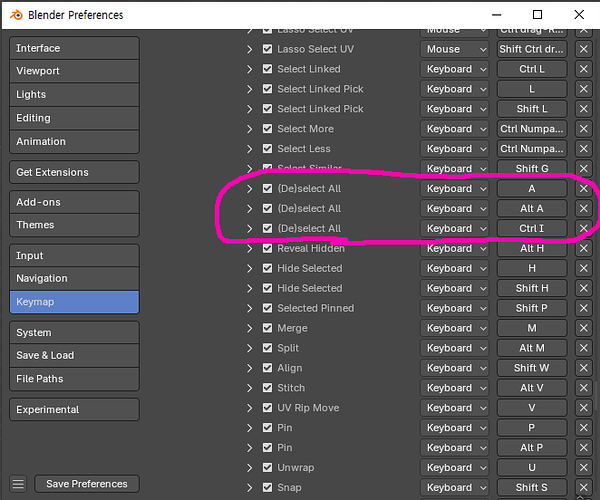
Task: Change the Shift W shortcut for Align
Action: click(x=532, y=368)
